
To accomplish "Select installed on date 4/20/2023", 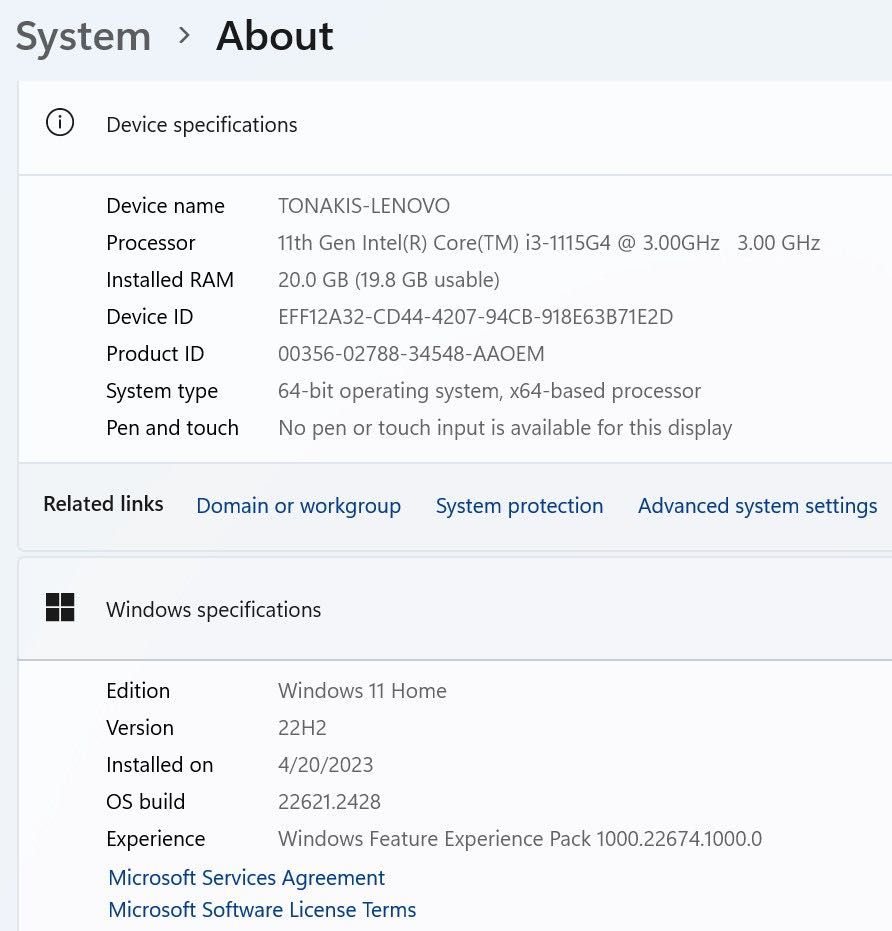I will pos(325,765).
